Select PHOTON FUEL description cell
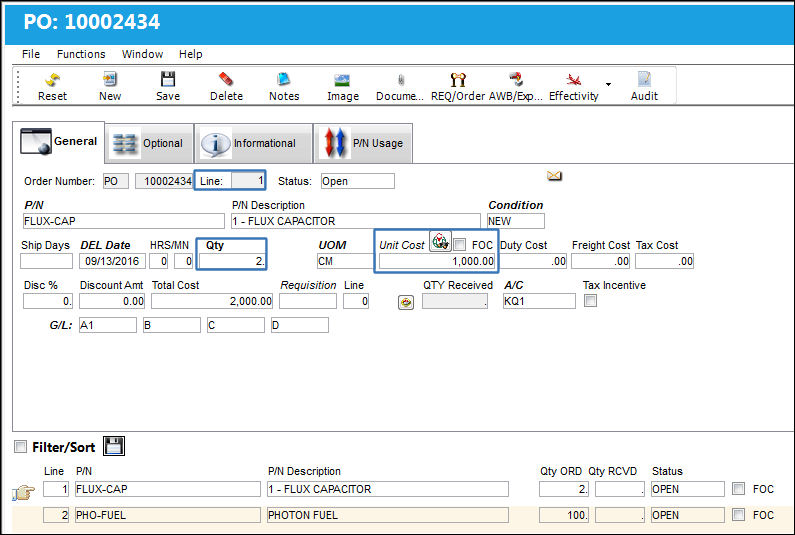Viewport: 795px width, 535px height. tap(388, 515)
